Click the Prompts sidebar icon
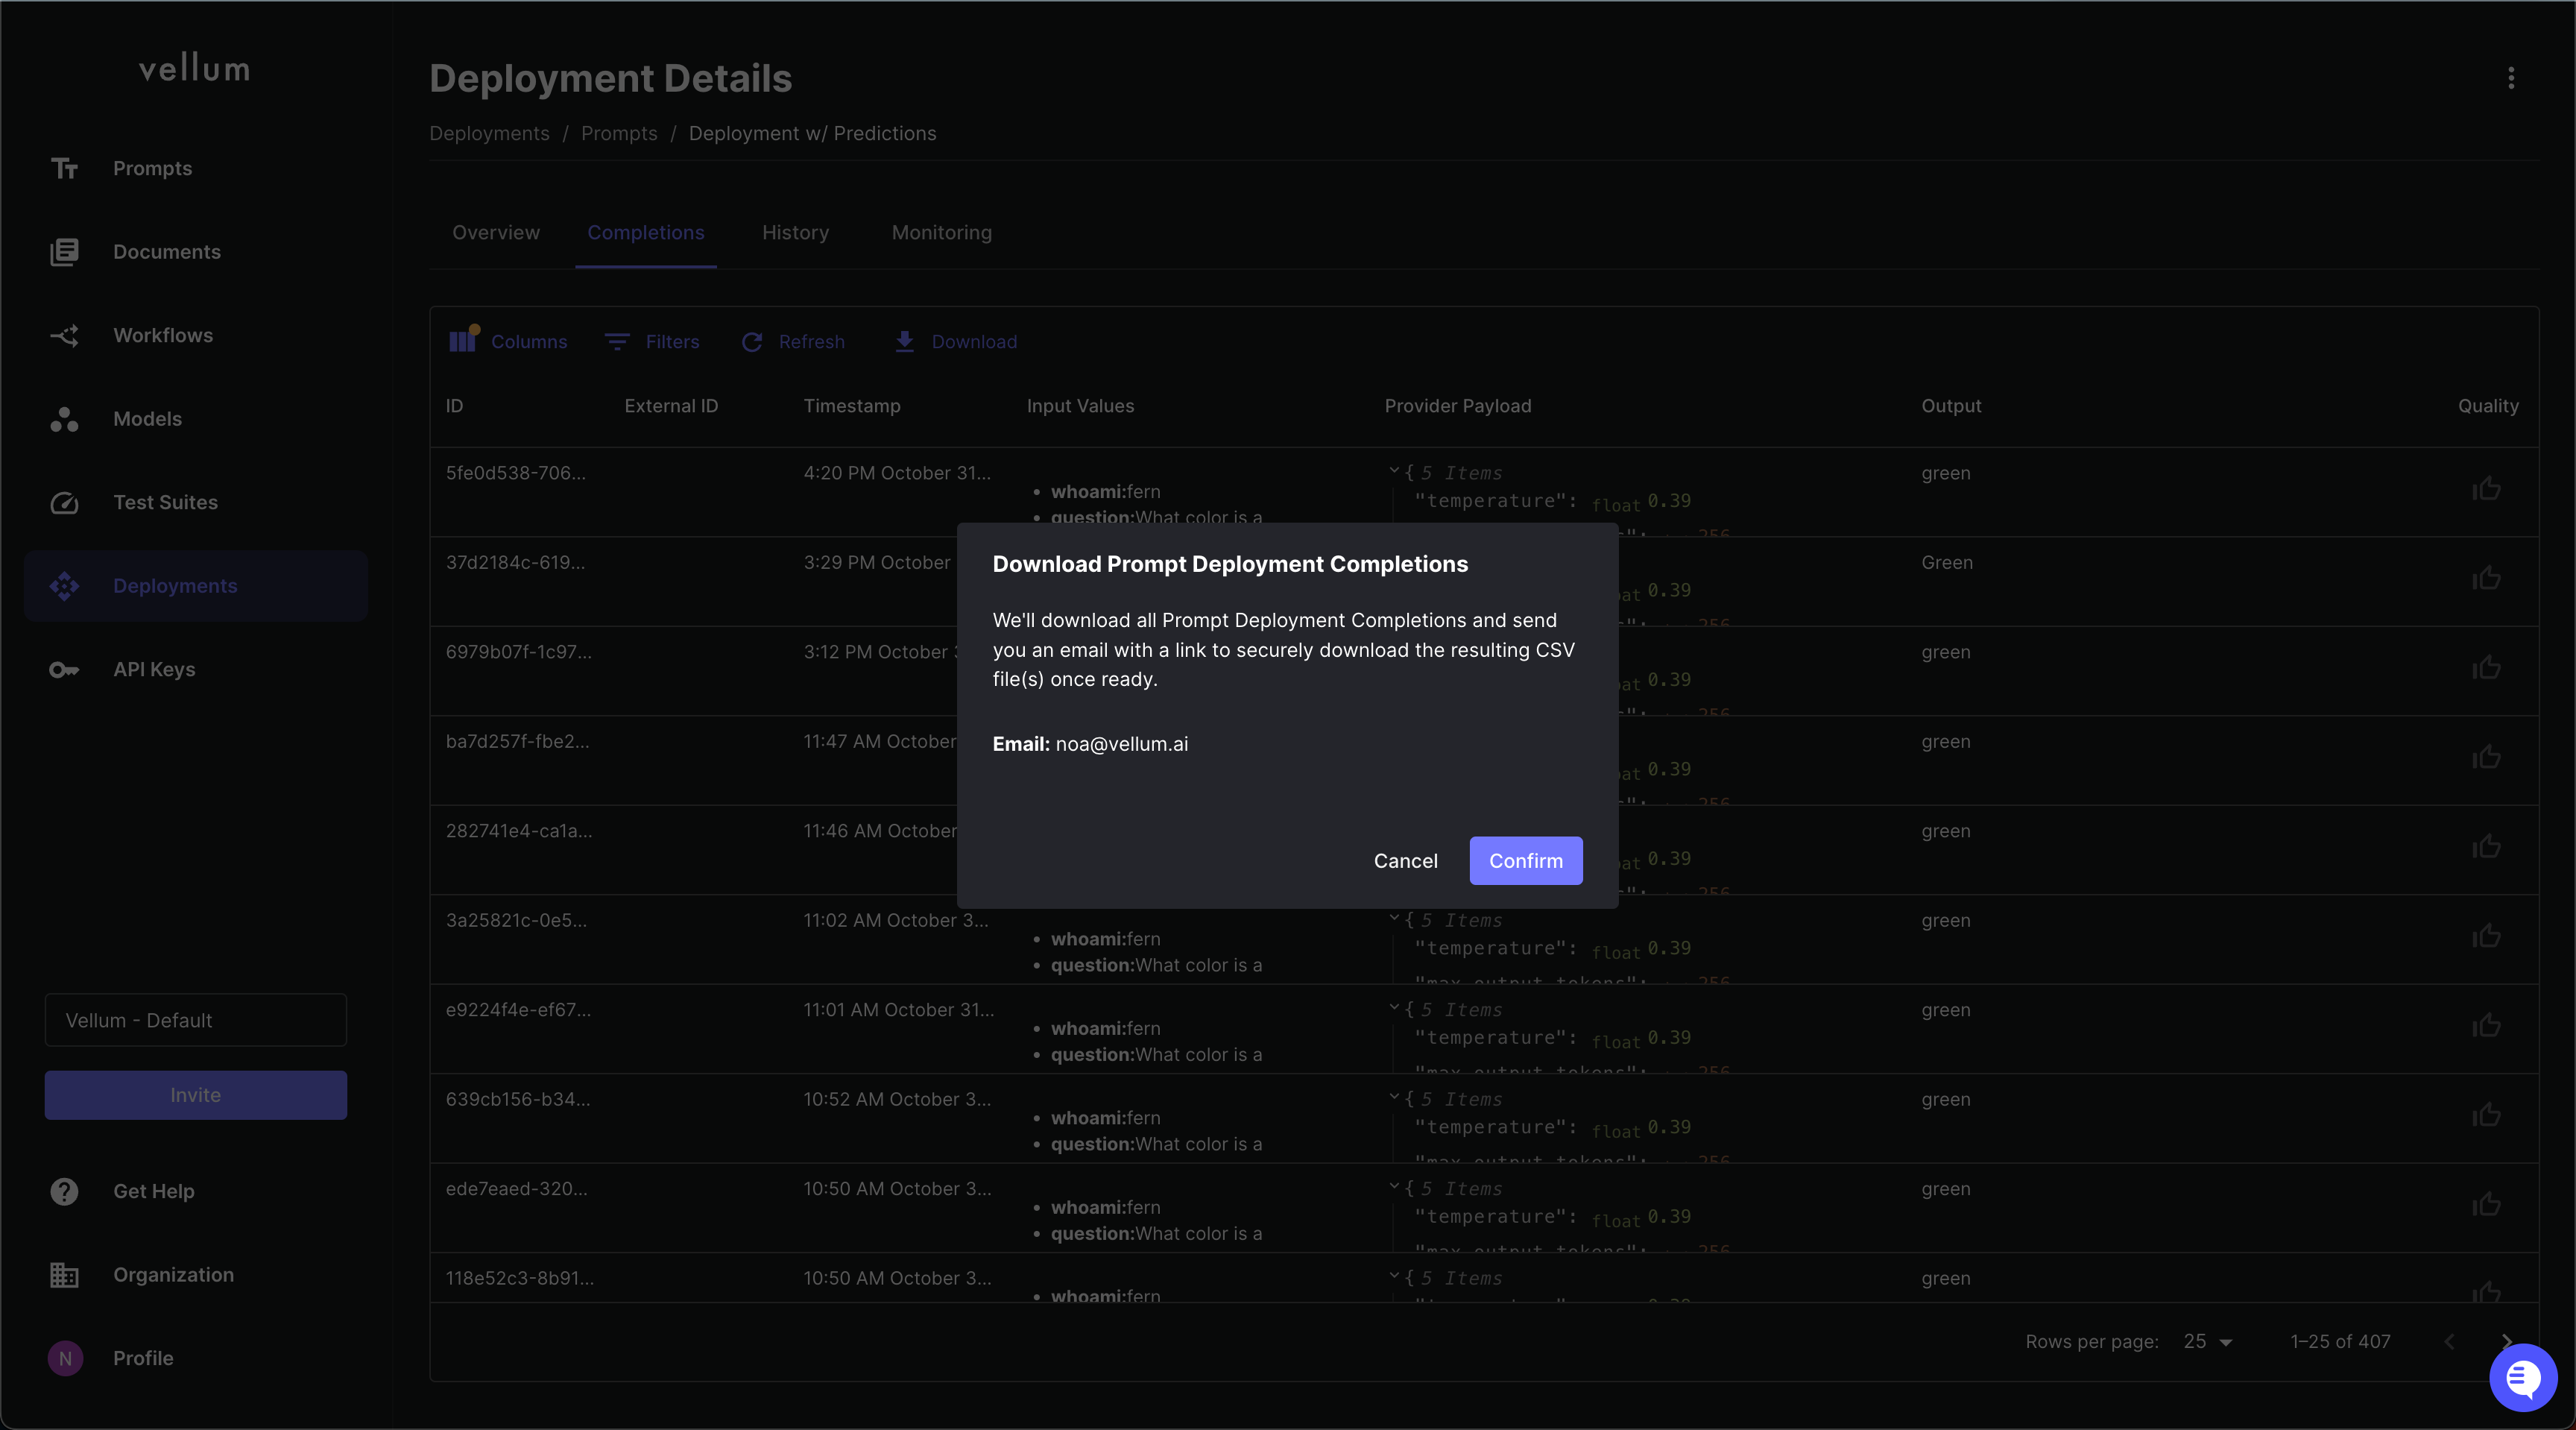 coord(65,169)
